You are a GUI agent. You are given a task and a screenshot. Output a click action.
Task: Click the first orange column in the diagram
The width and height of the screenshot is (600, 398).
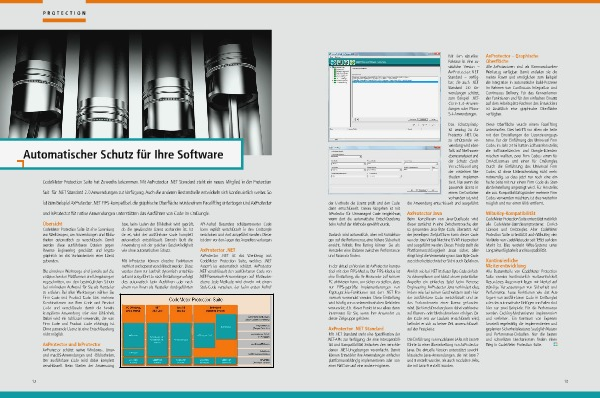[134, 335]
